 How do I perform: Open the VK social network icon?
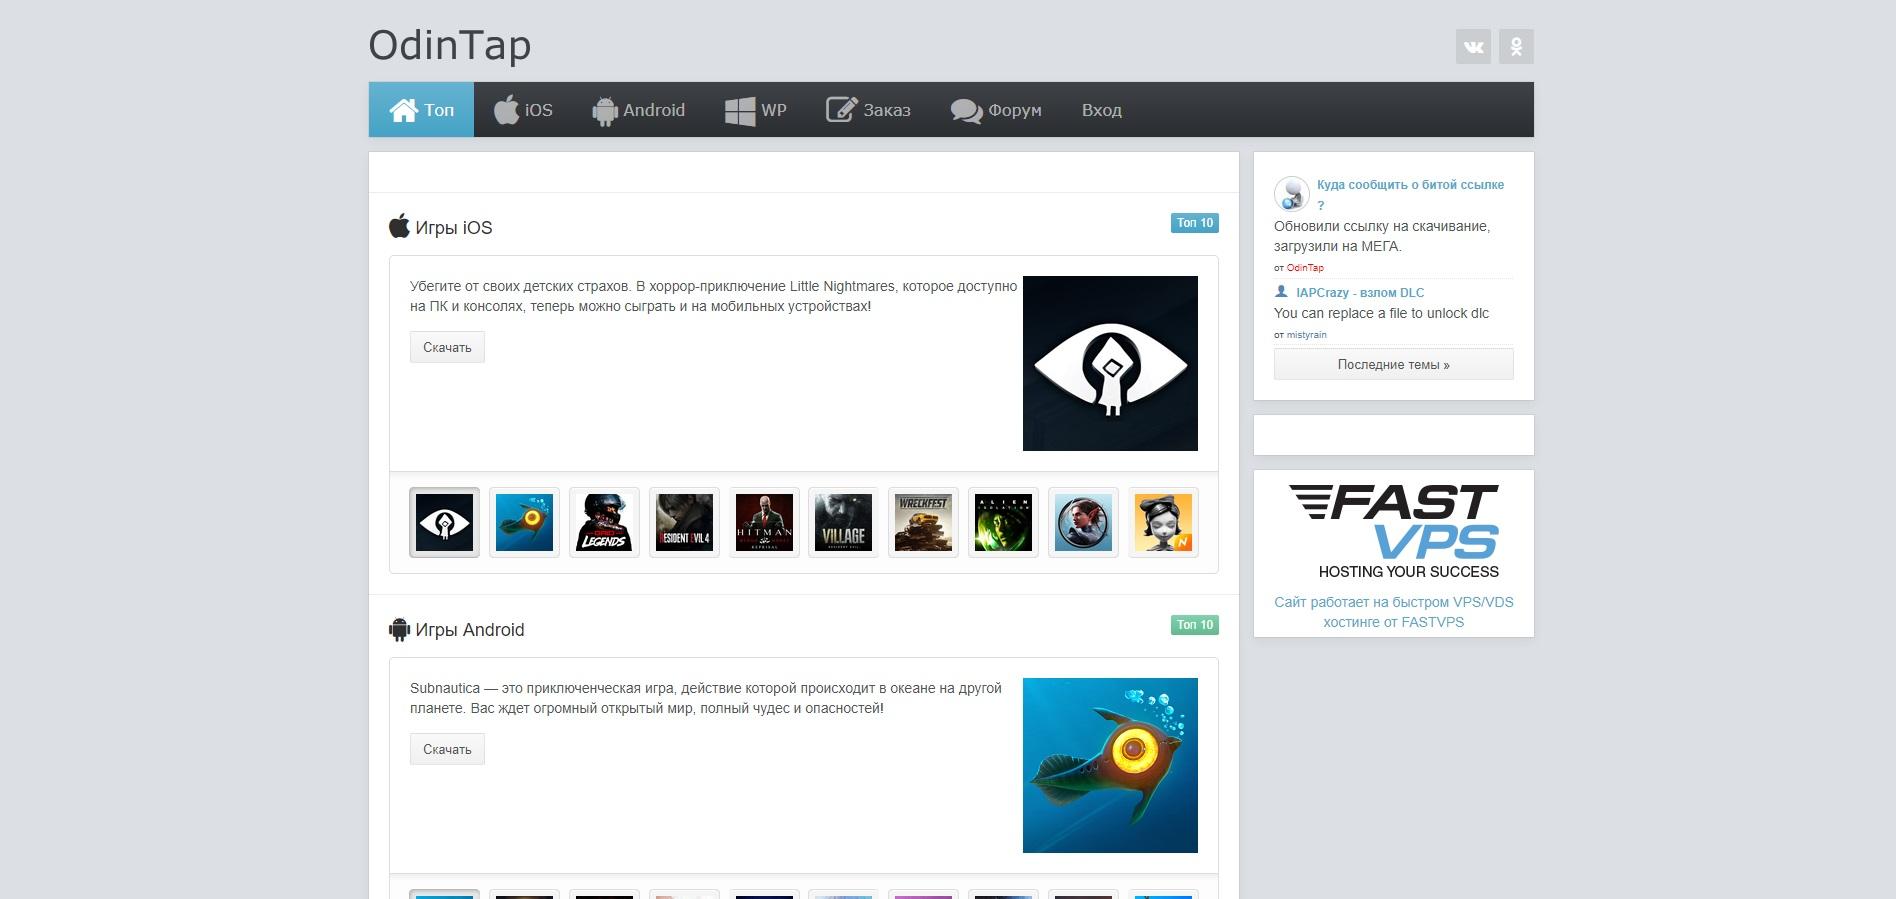(1473, 46)
